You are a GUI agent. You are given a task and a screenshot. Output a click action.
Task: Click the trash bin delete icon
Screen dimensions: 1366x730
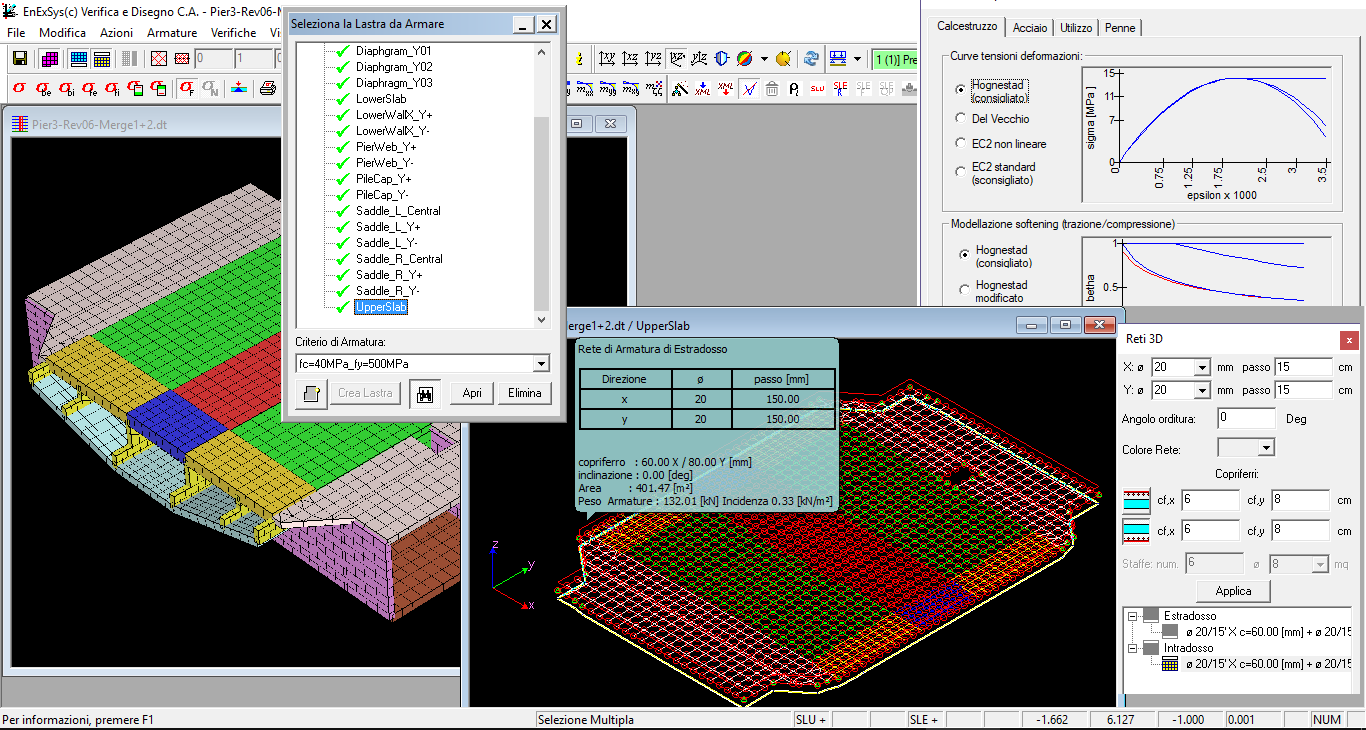tap(772, 89)
